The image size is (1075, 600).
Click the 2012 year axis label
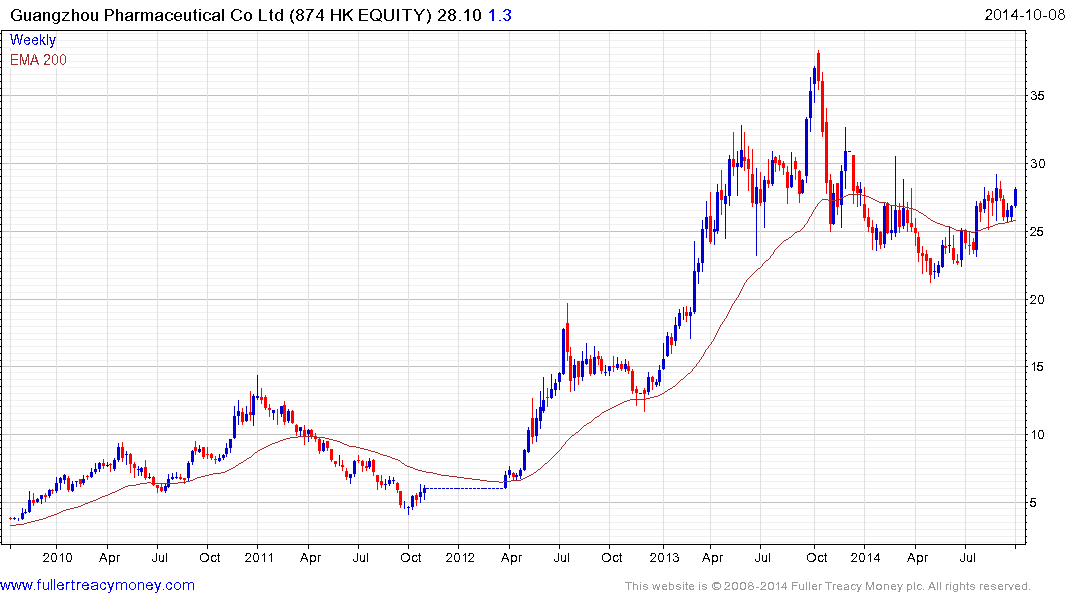point(460,557)
